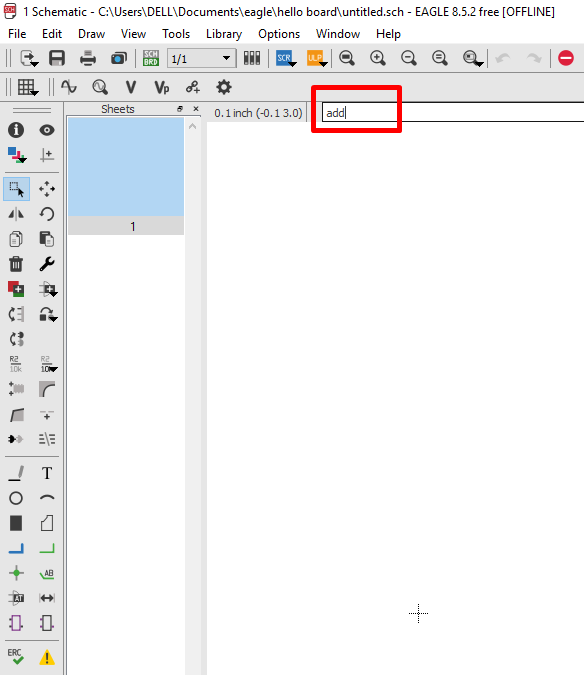The width and height of the screenshot is (584, 675).
Task: Select the Dimension arrow tool
Action: point(47,598)
